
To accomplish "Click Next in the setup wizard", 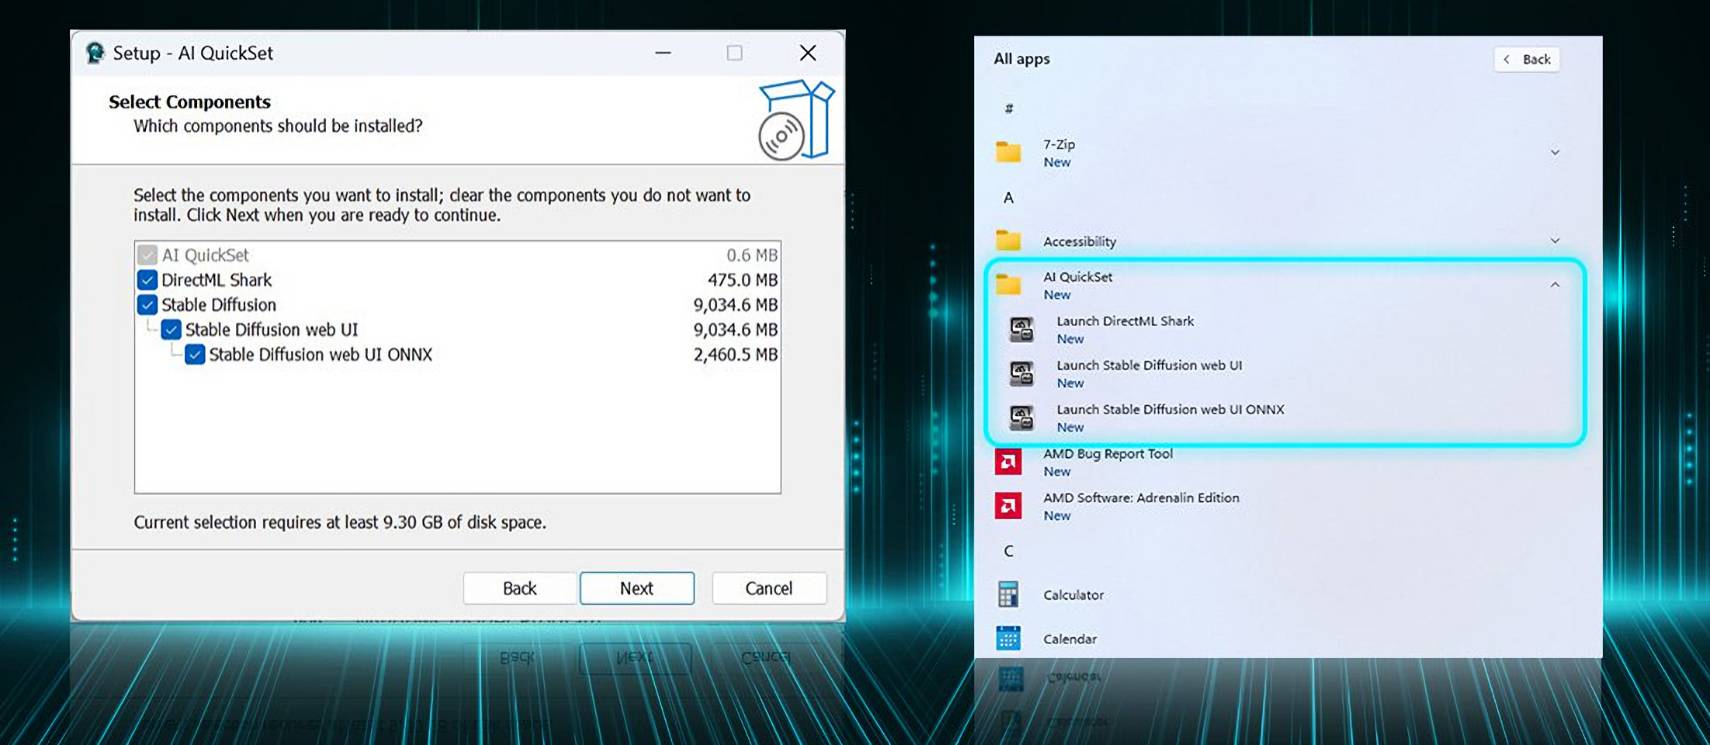I will coord(637,588).
